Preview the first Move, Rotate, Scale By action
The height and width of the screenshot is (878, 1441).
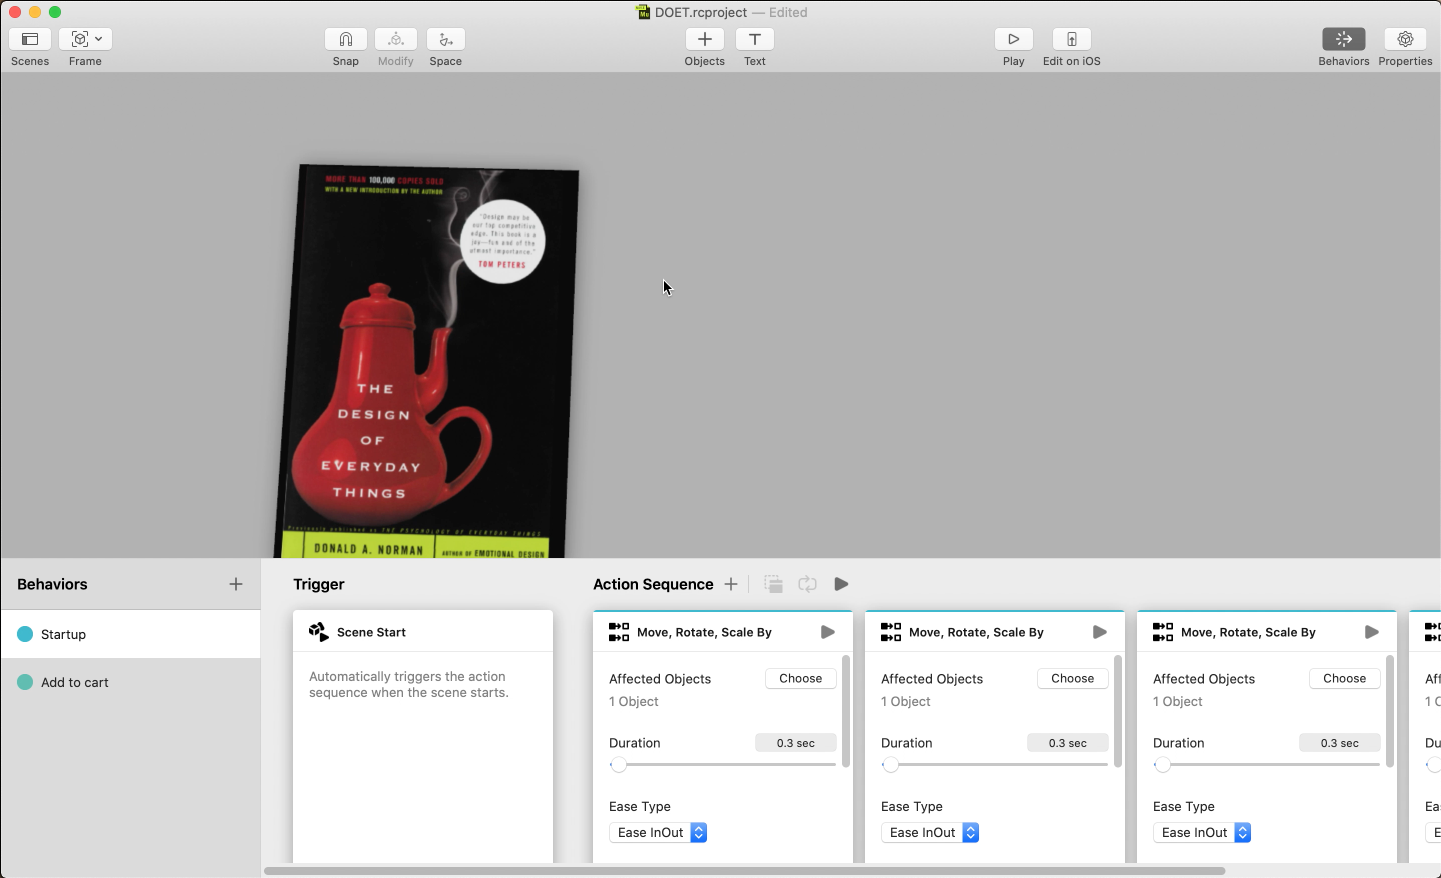coord(828,632)
